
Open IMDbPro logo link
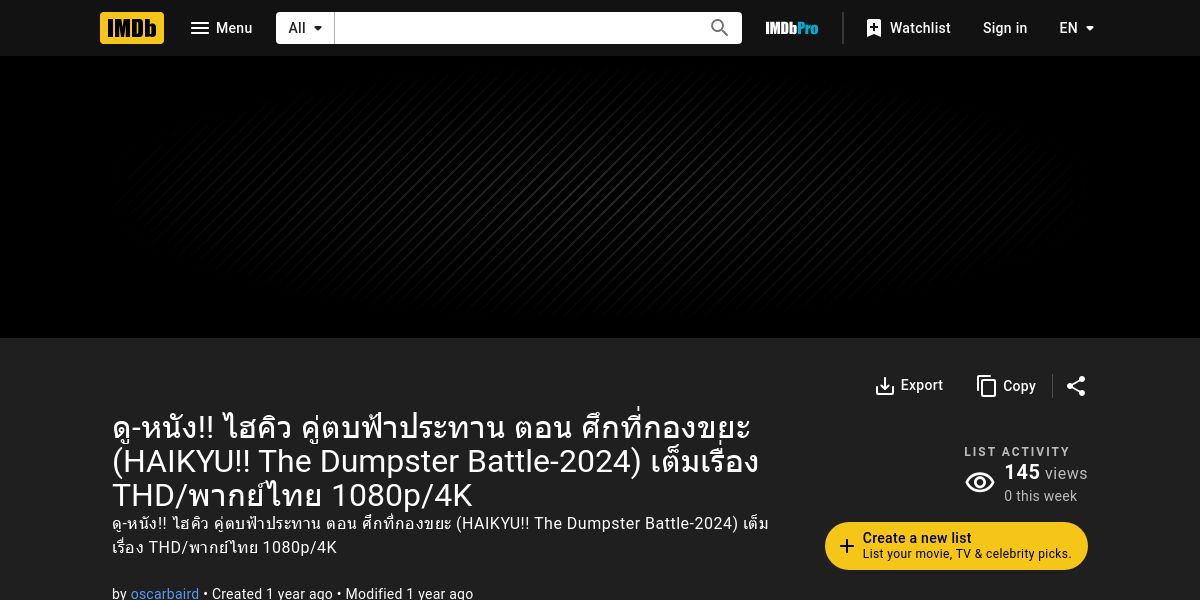(x=792, y=28)
